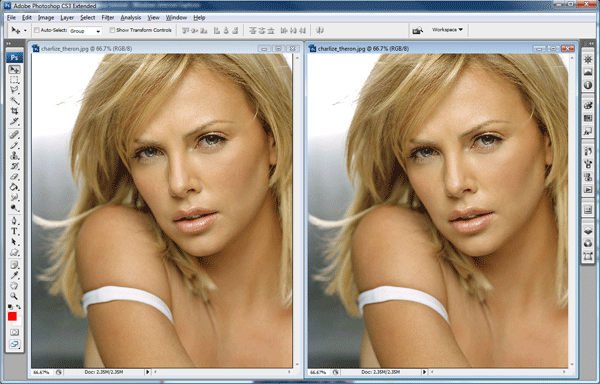Select the Crop tool
This screenshot has height=384, width=600.
15,111
